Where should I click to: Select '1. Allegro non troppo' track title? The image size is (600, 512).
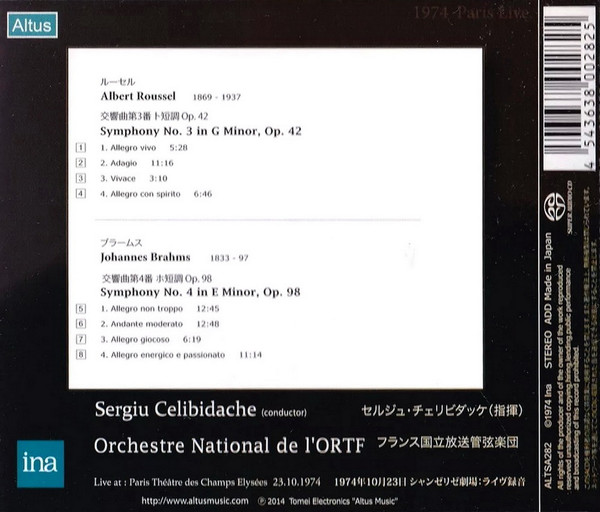142,309
